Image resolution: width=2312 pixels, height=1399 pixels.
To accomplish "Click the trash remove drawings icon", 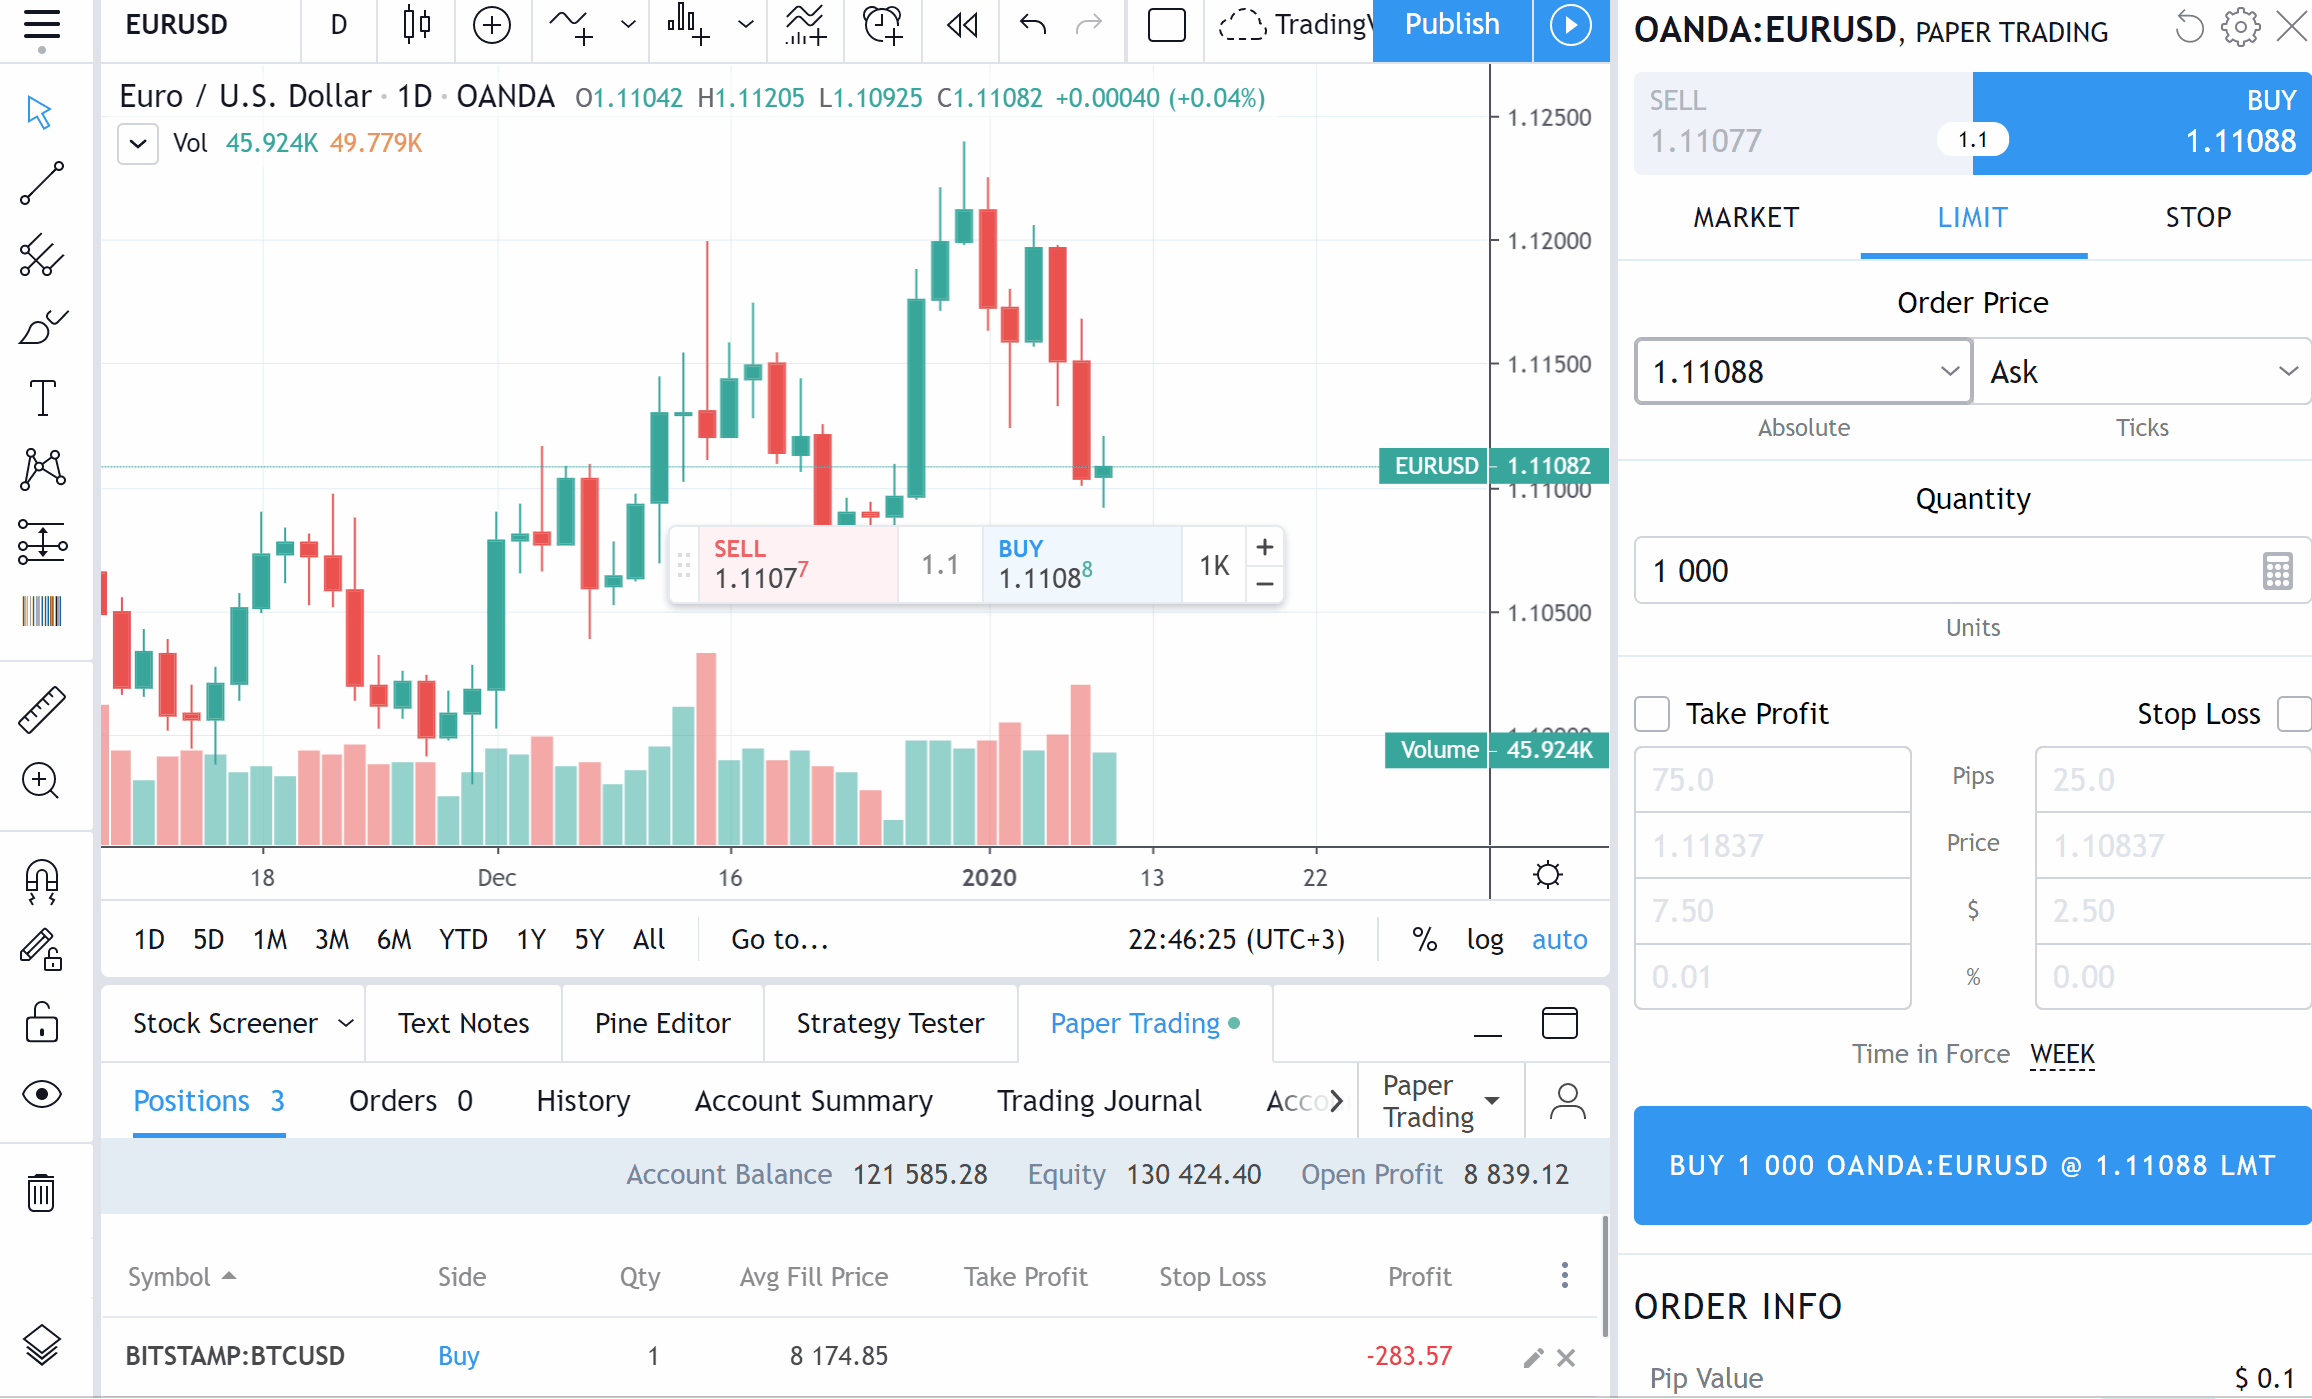I will tap(42, 1192).
